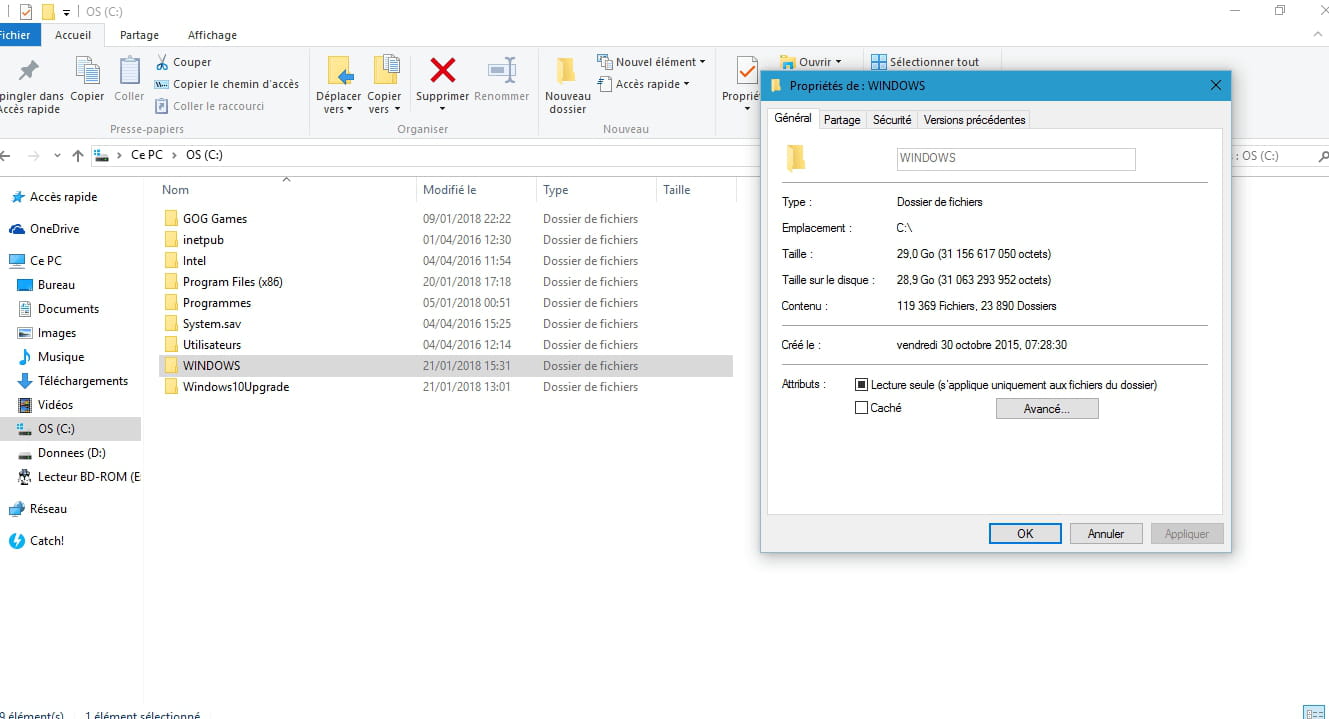Click Annuler in the Properties dialog

click(x=1106, y=534)
